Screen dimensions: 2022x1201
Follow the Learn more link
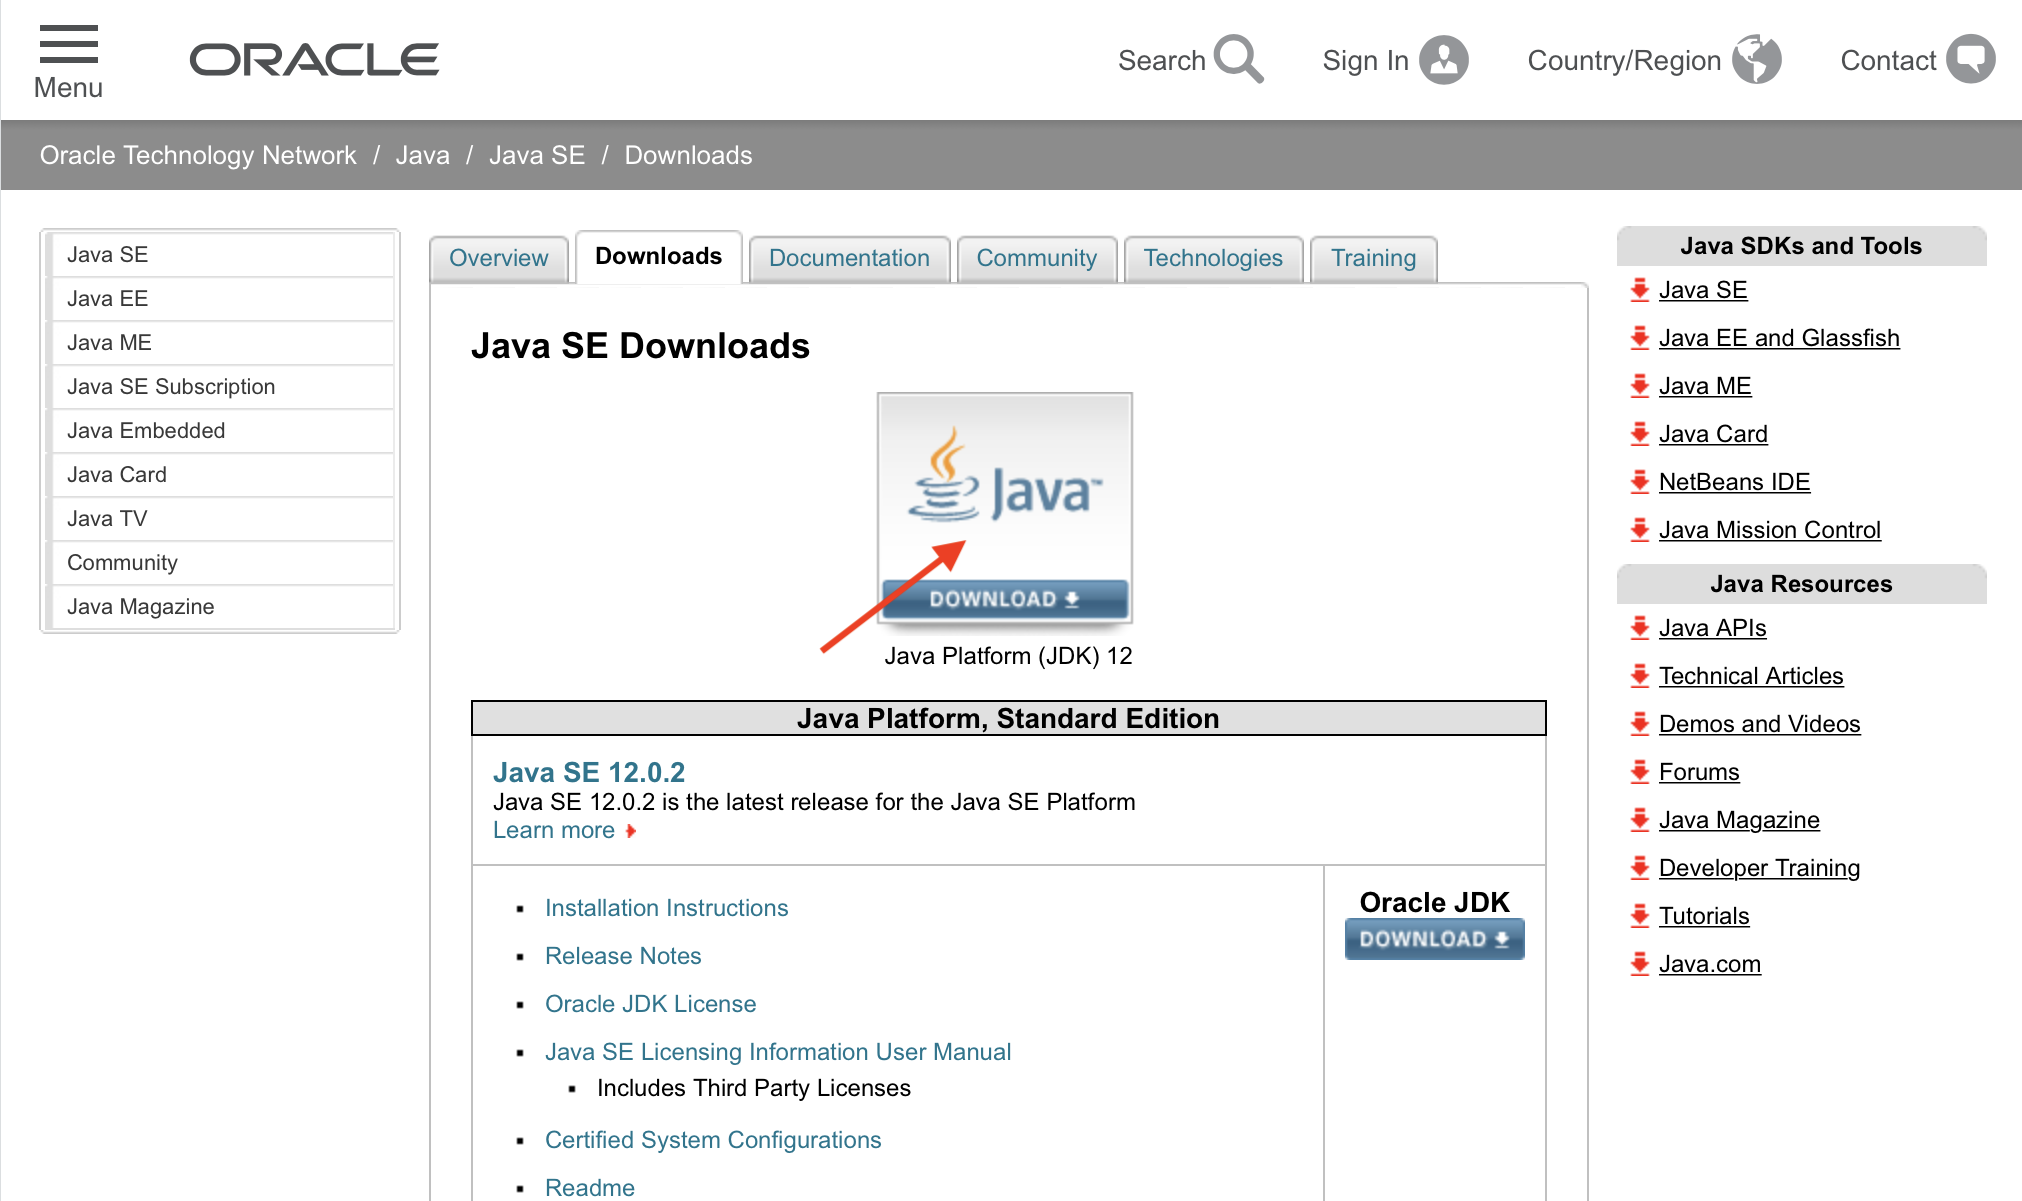554,830
